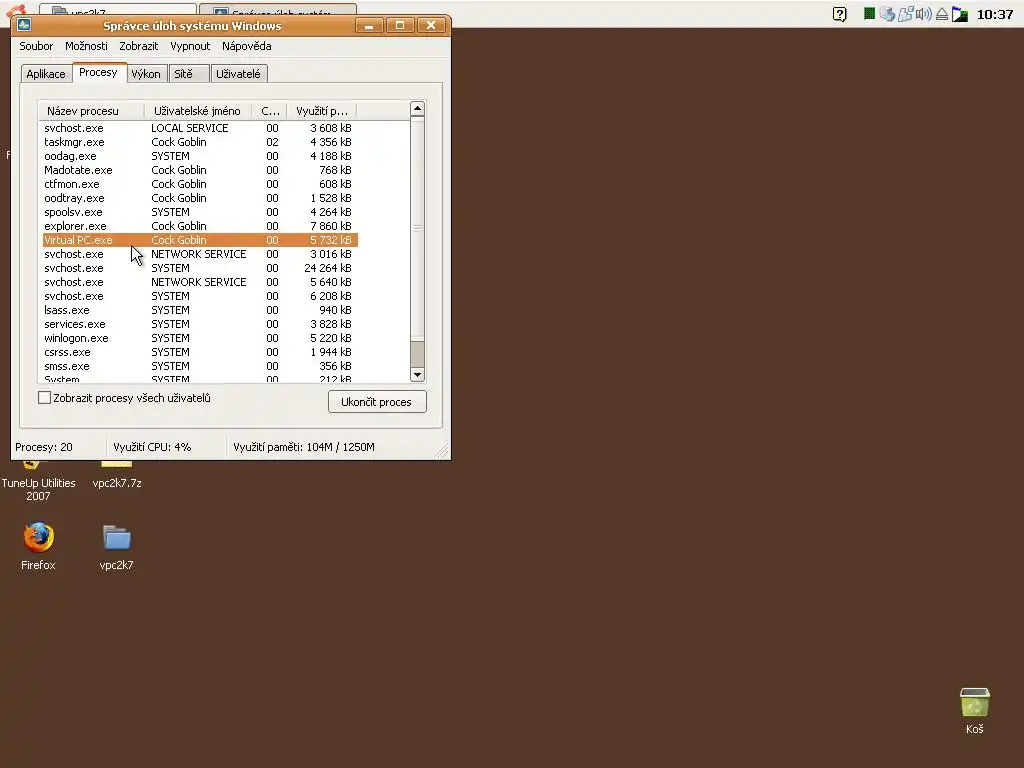1024x768 pixels.
Task: Select the smss.exe process row
Action: [x=200, y=366]
